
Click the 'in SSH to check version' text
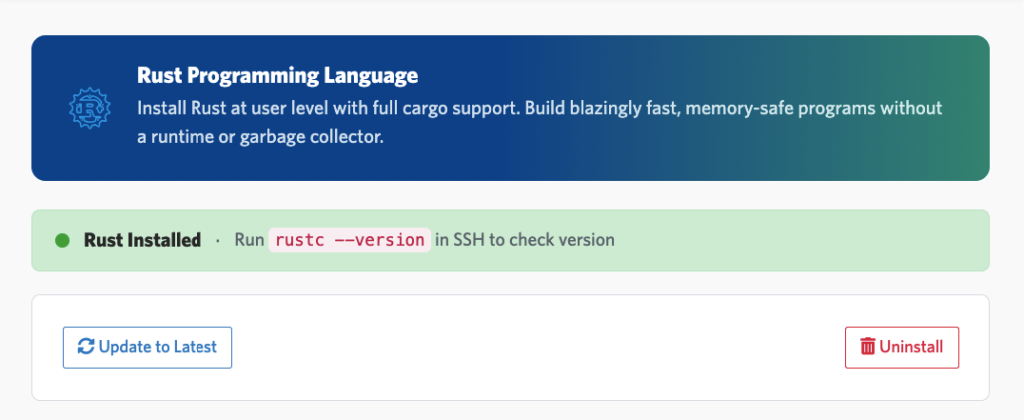[524, 240]
